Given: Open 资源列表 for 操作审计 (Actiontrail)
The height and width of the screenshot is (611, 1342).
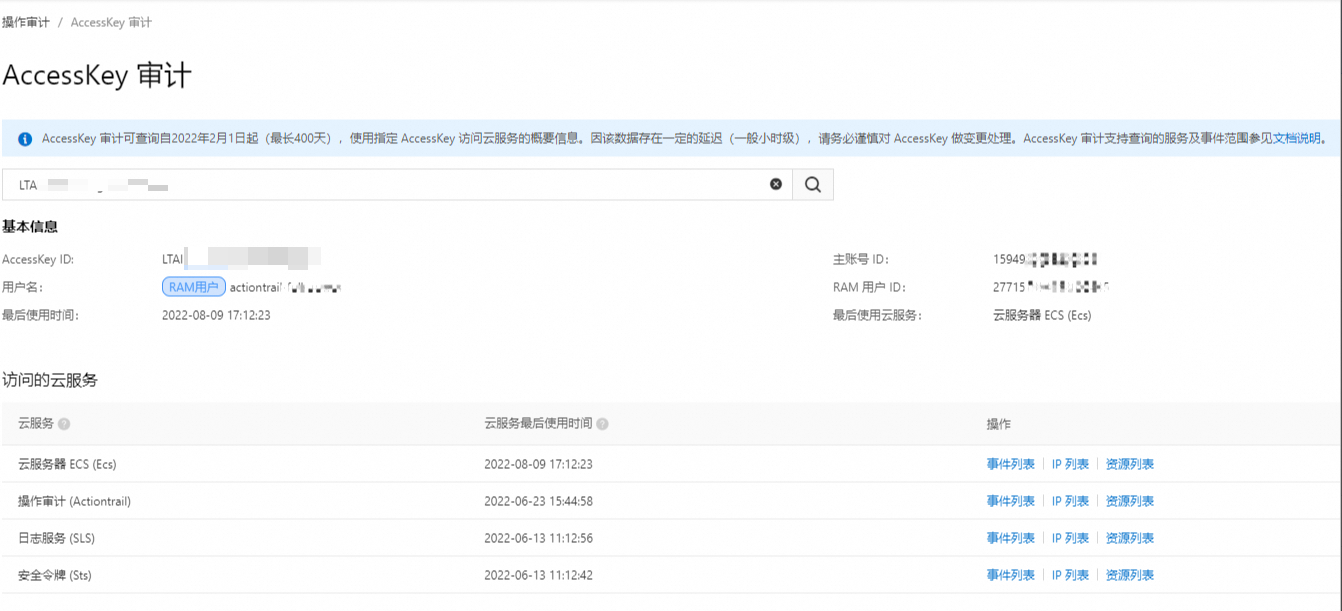Looking at the screenshot, I should 1129,500.
